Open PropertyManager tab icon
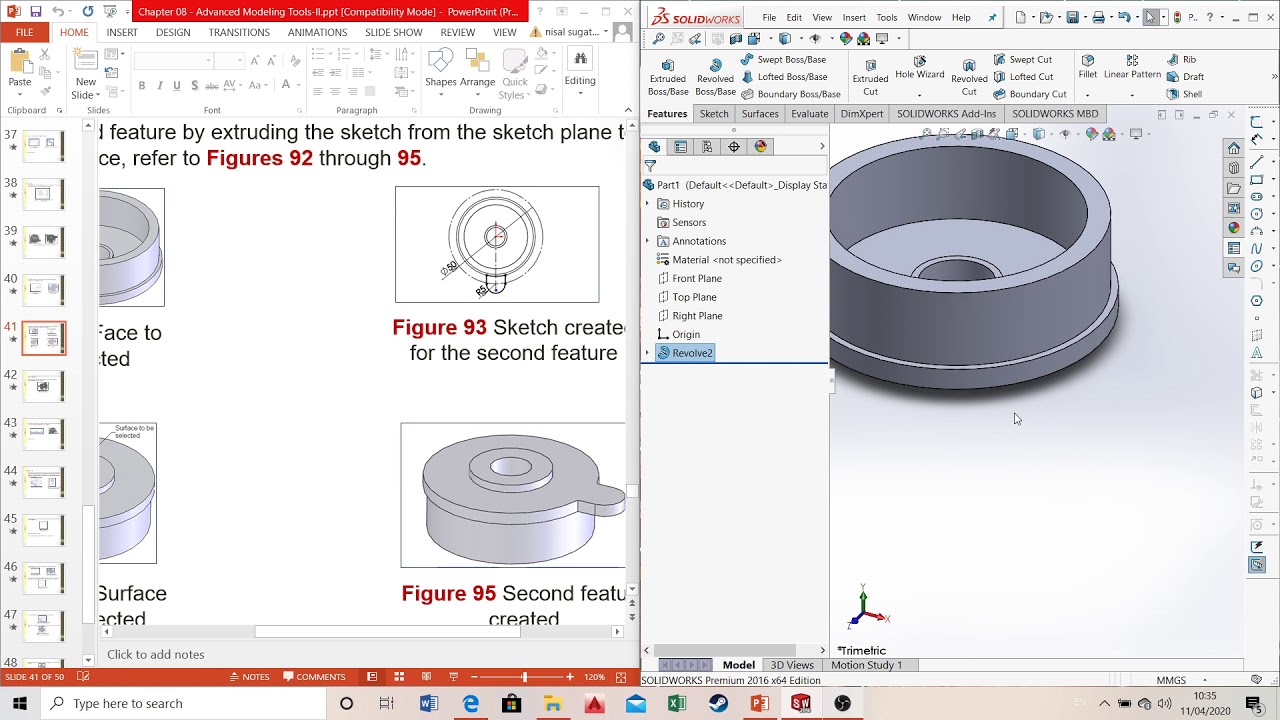1280x720 pixels. point(681,147)
